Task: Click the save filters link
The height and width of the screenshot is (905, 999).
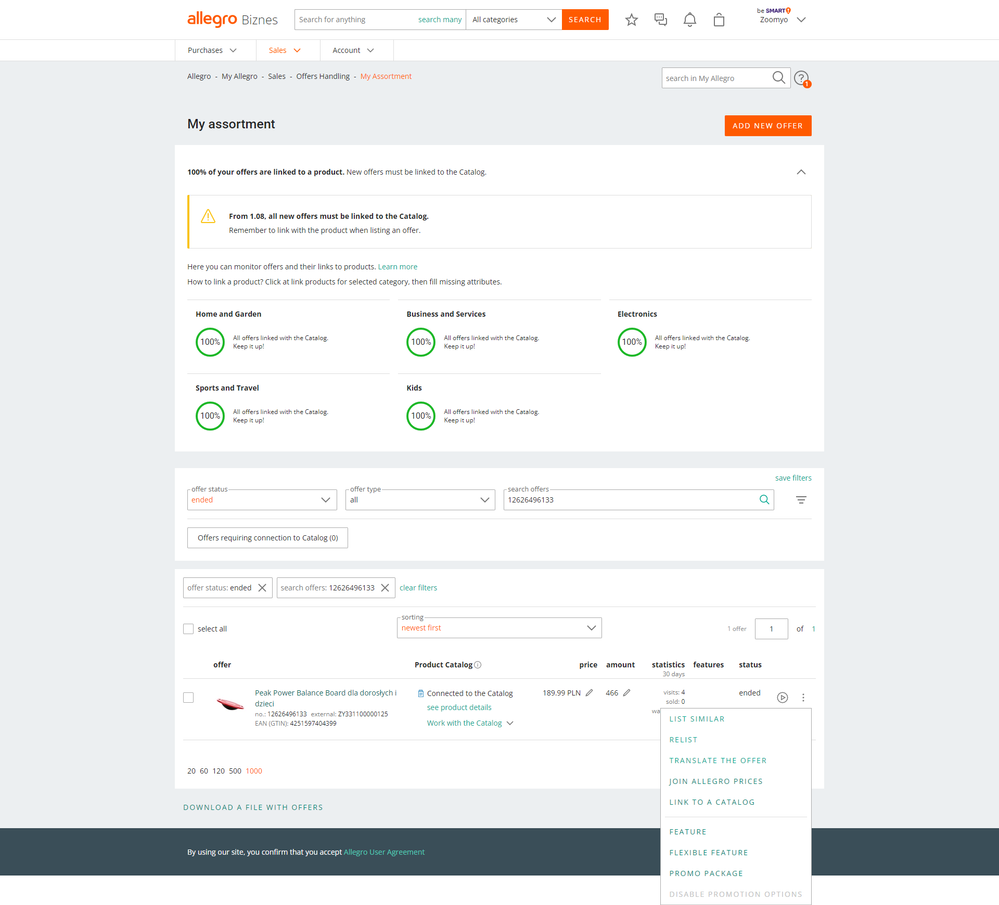Action: 793,478
